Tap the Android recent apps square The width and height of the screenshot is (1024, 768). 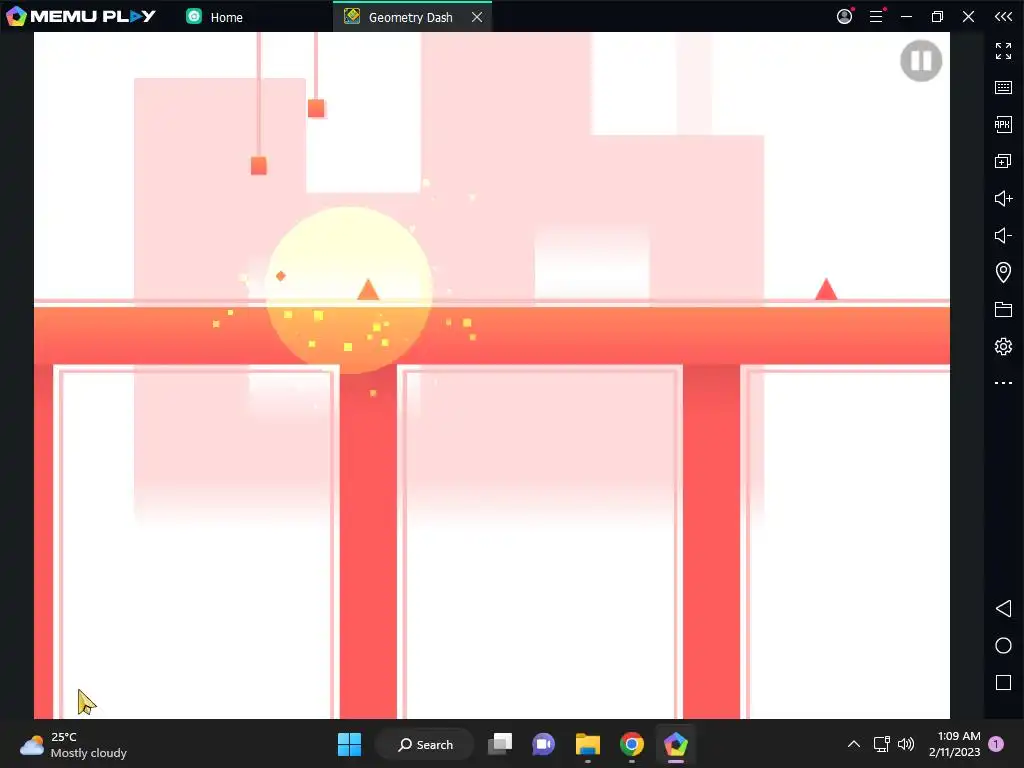(1003, 682)
